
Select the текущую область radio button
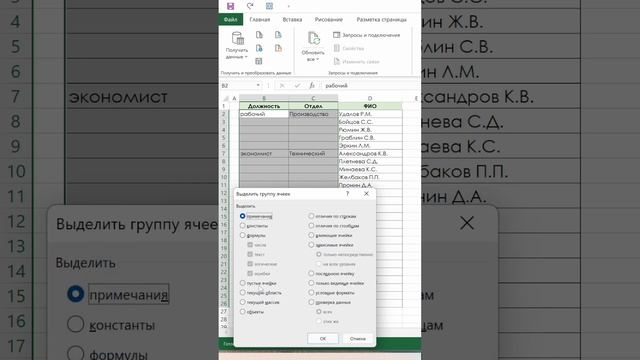point(242,293)
